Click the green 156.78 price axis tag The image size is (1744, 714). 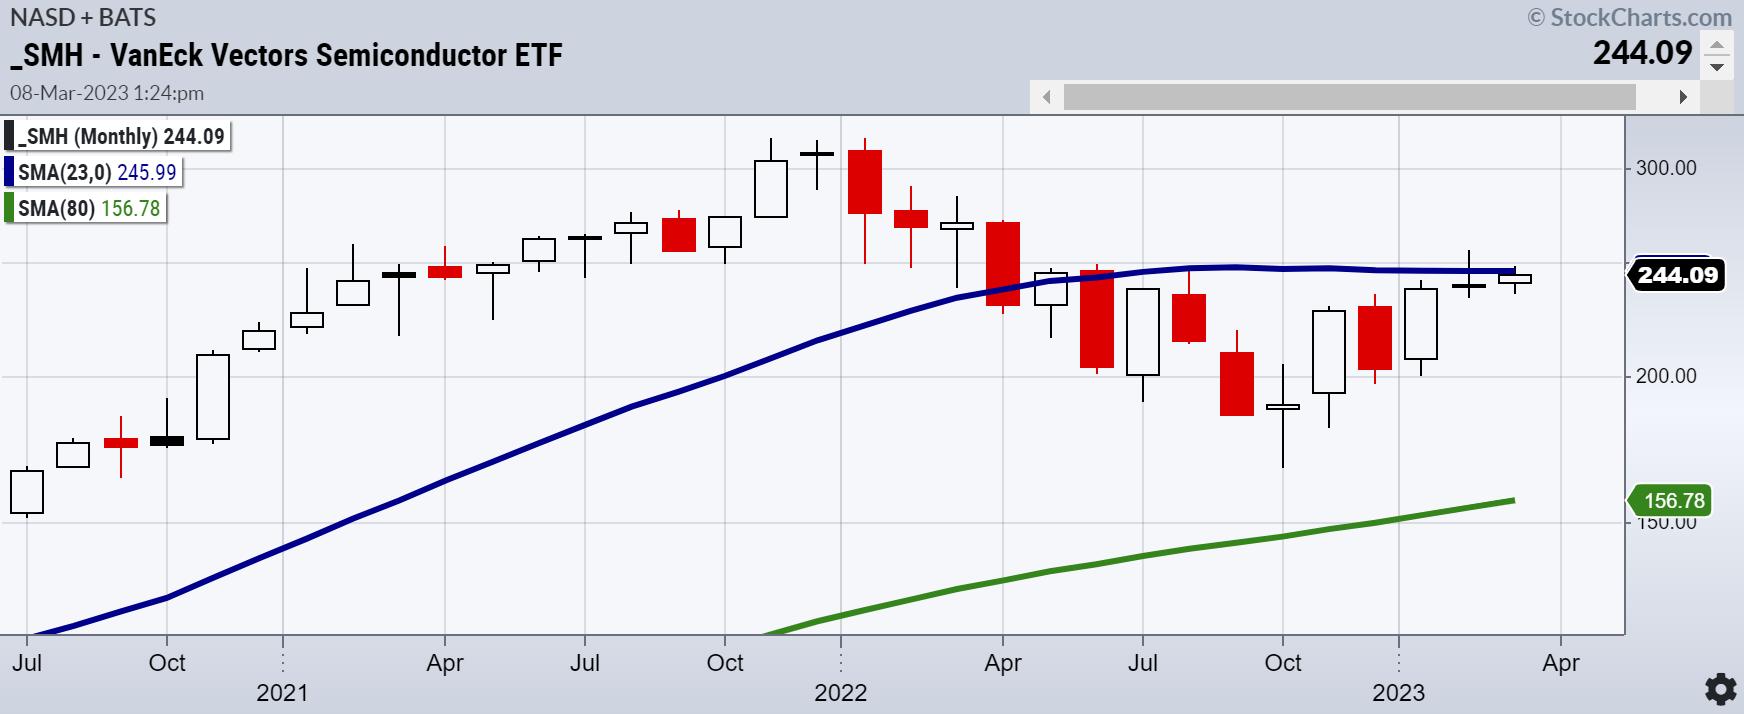1677,501
